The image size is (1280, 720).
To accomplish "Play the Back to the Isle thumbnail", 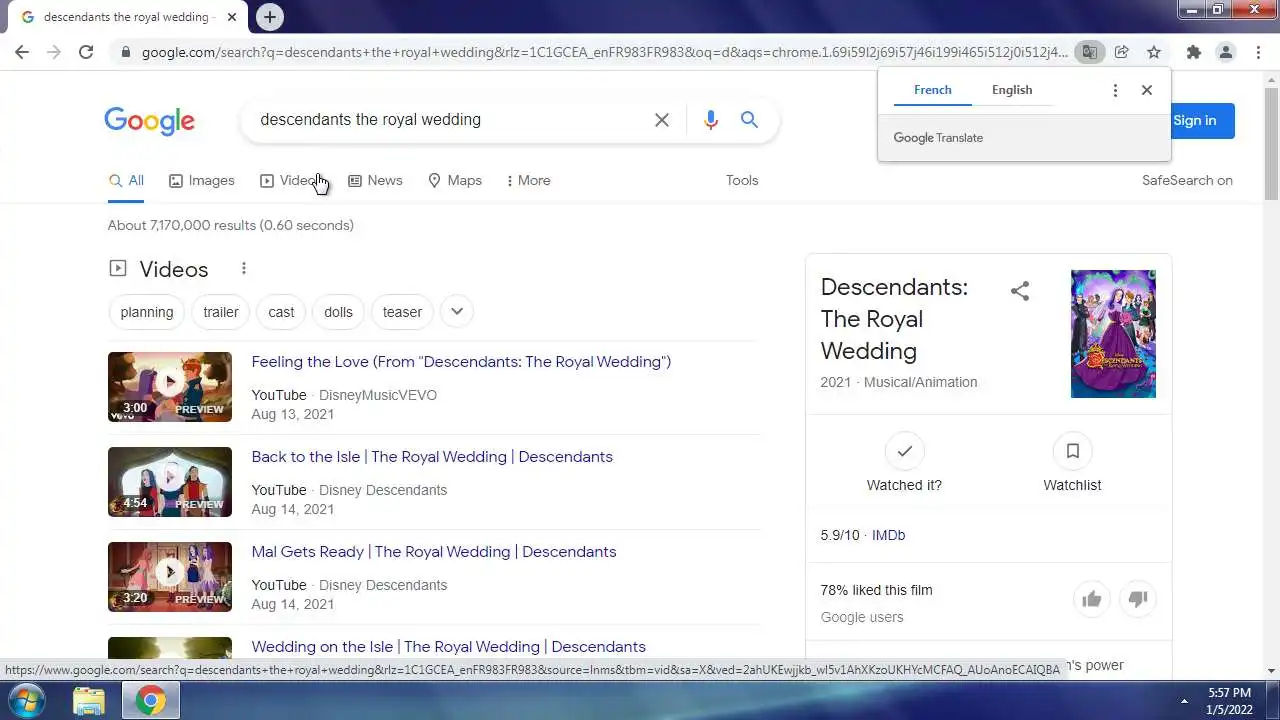I will click(x=170, y=482).
